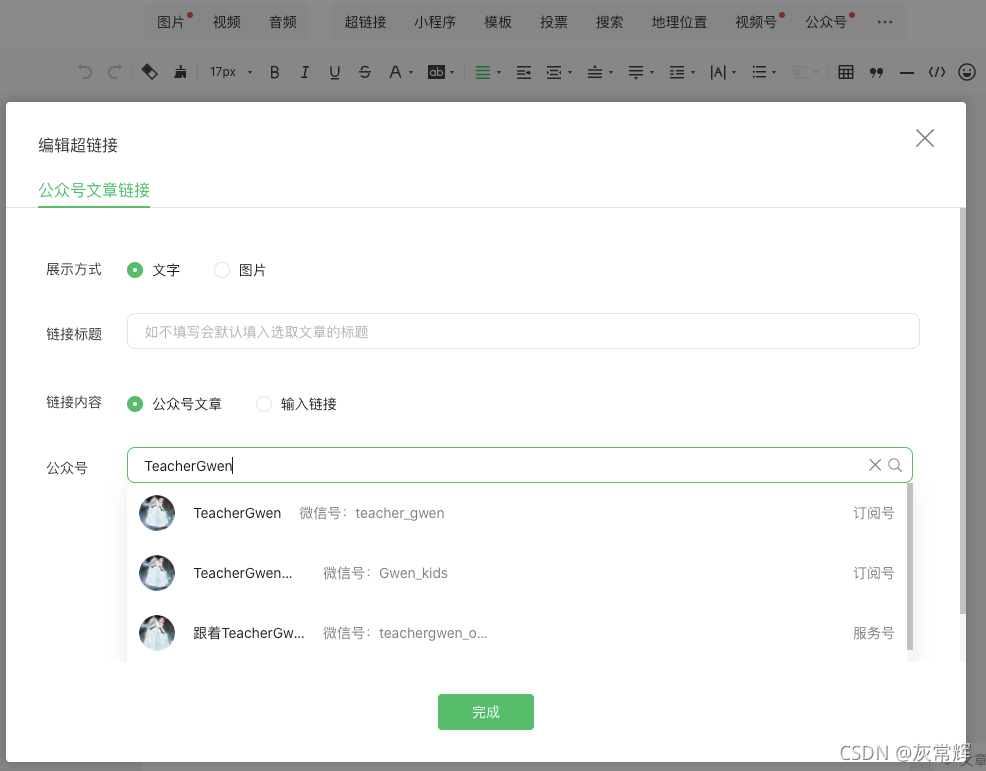Click 视频号 in the insert bar

756,22
